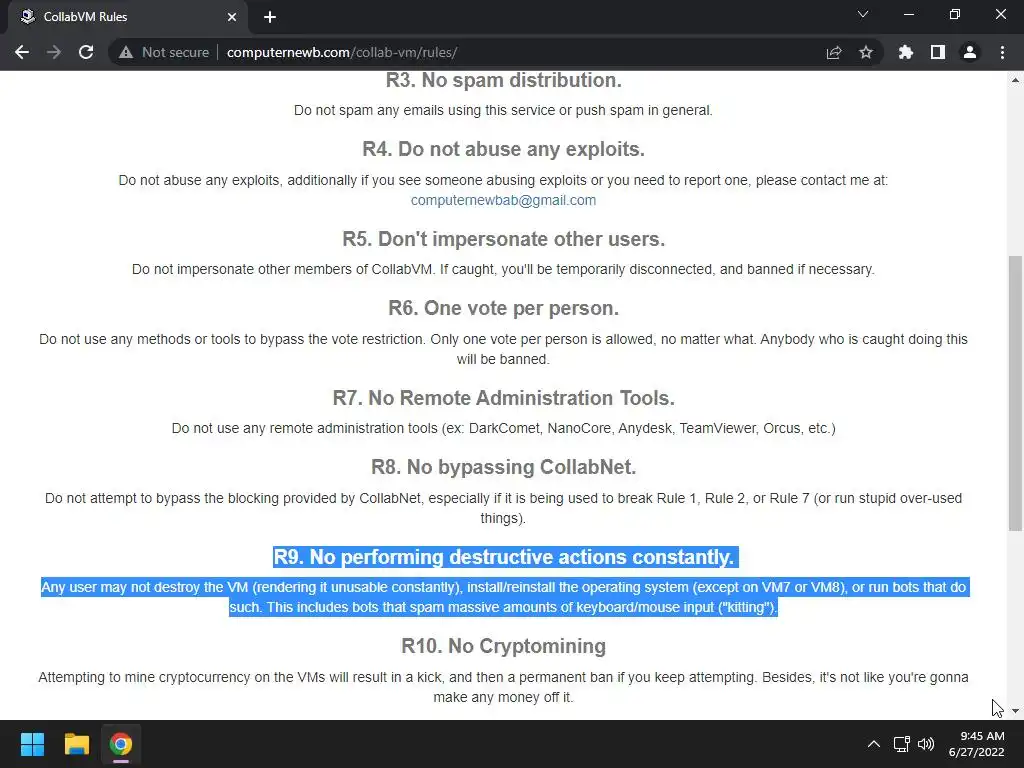
Task: Open the computernewbab@gmail.com email link
Action: pyautogui.click(x=503, y=200)
